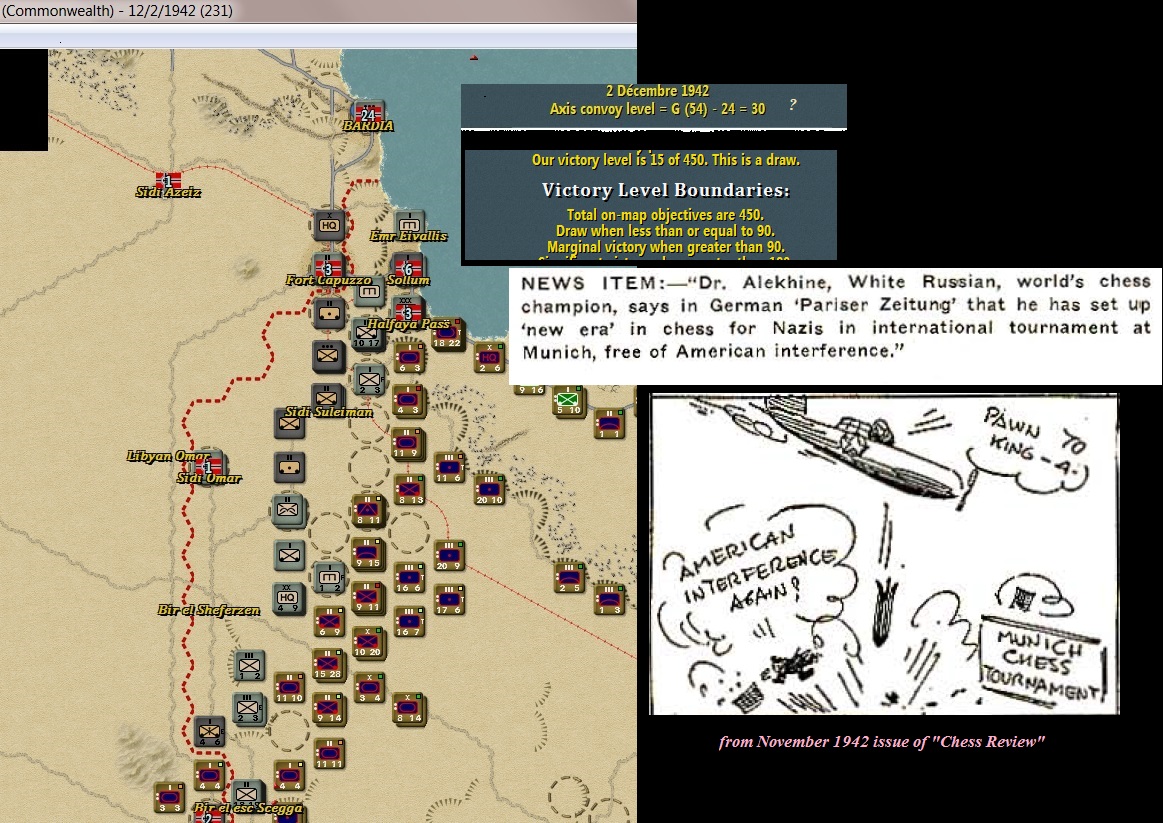Image resolution: width=1163 pixels, height=823 pixels.
Task: Click 'Our victory level is 15 of 450' text
Action: click(x=665, y=159)
